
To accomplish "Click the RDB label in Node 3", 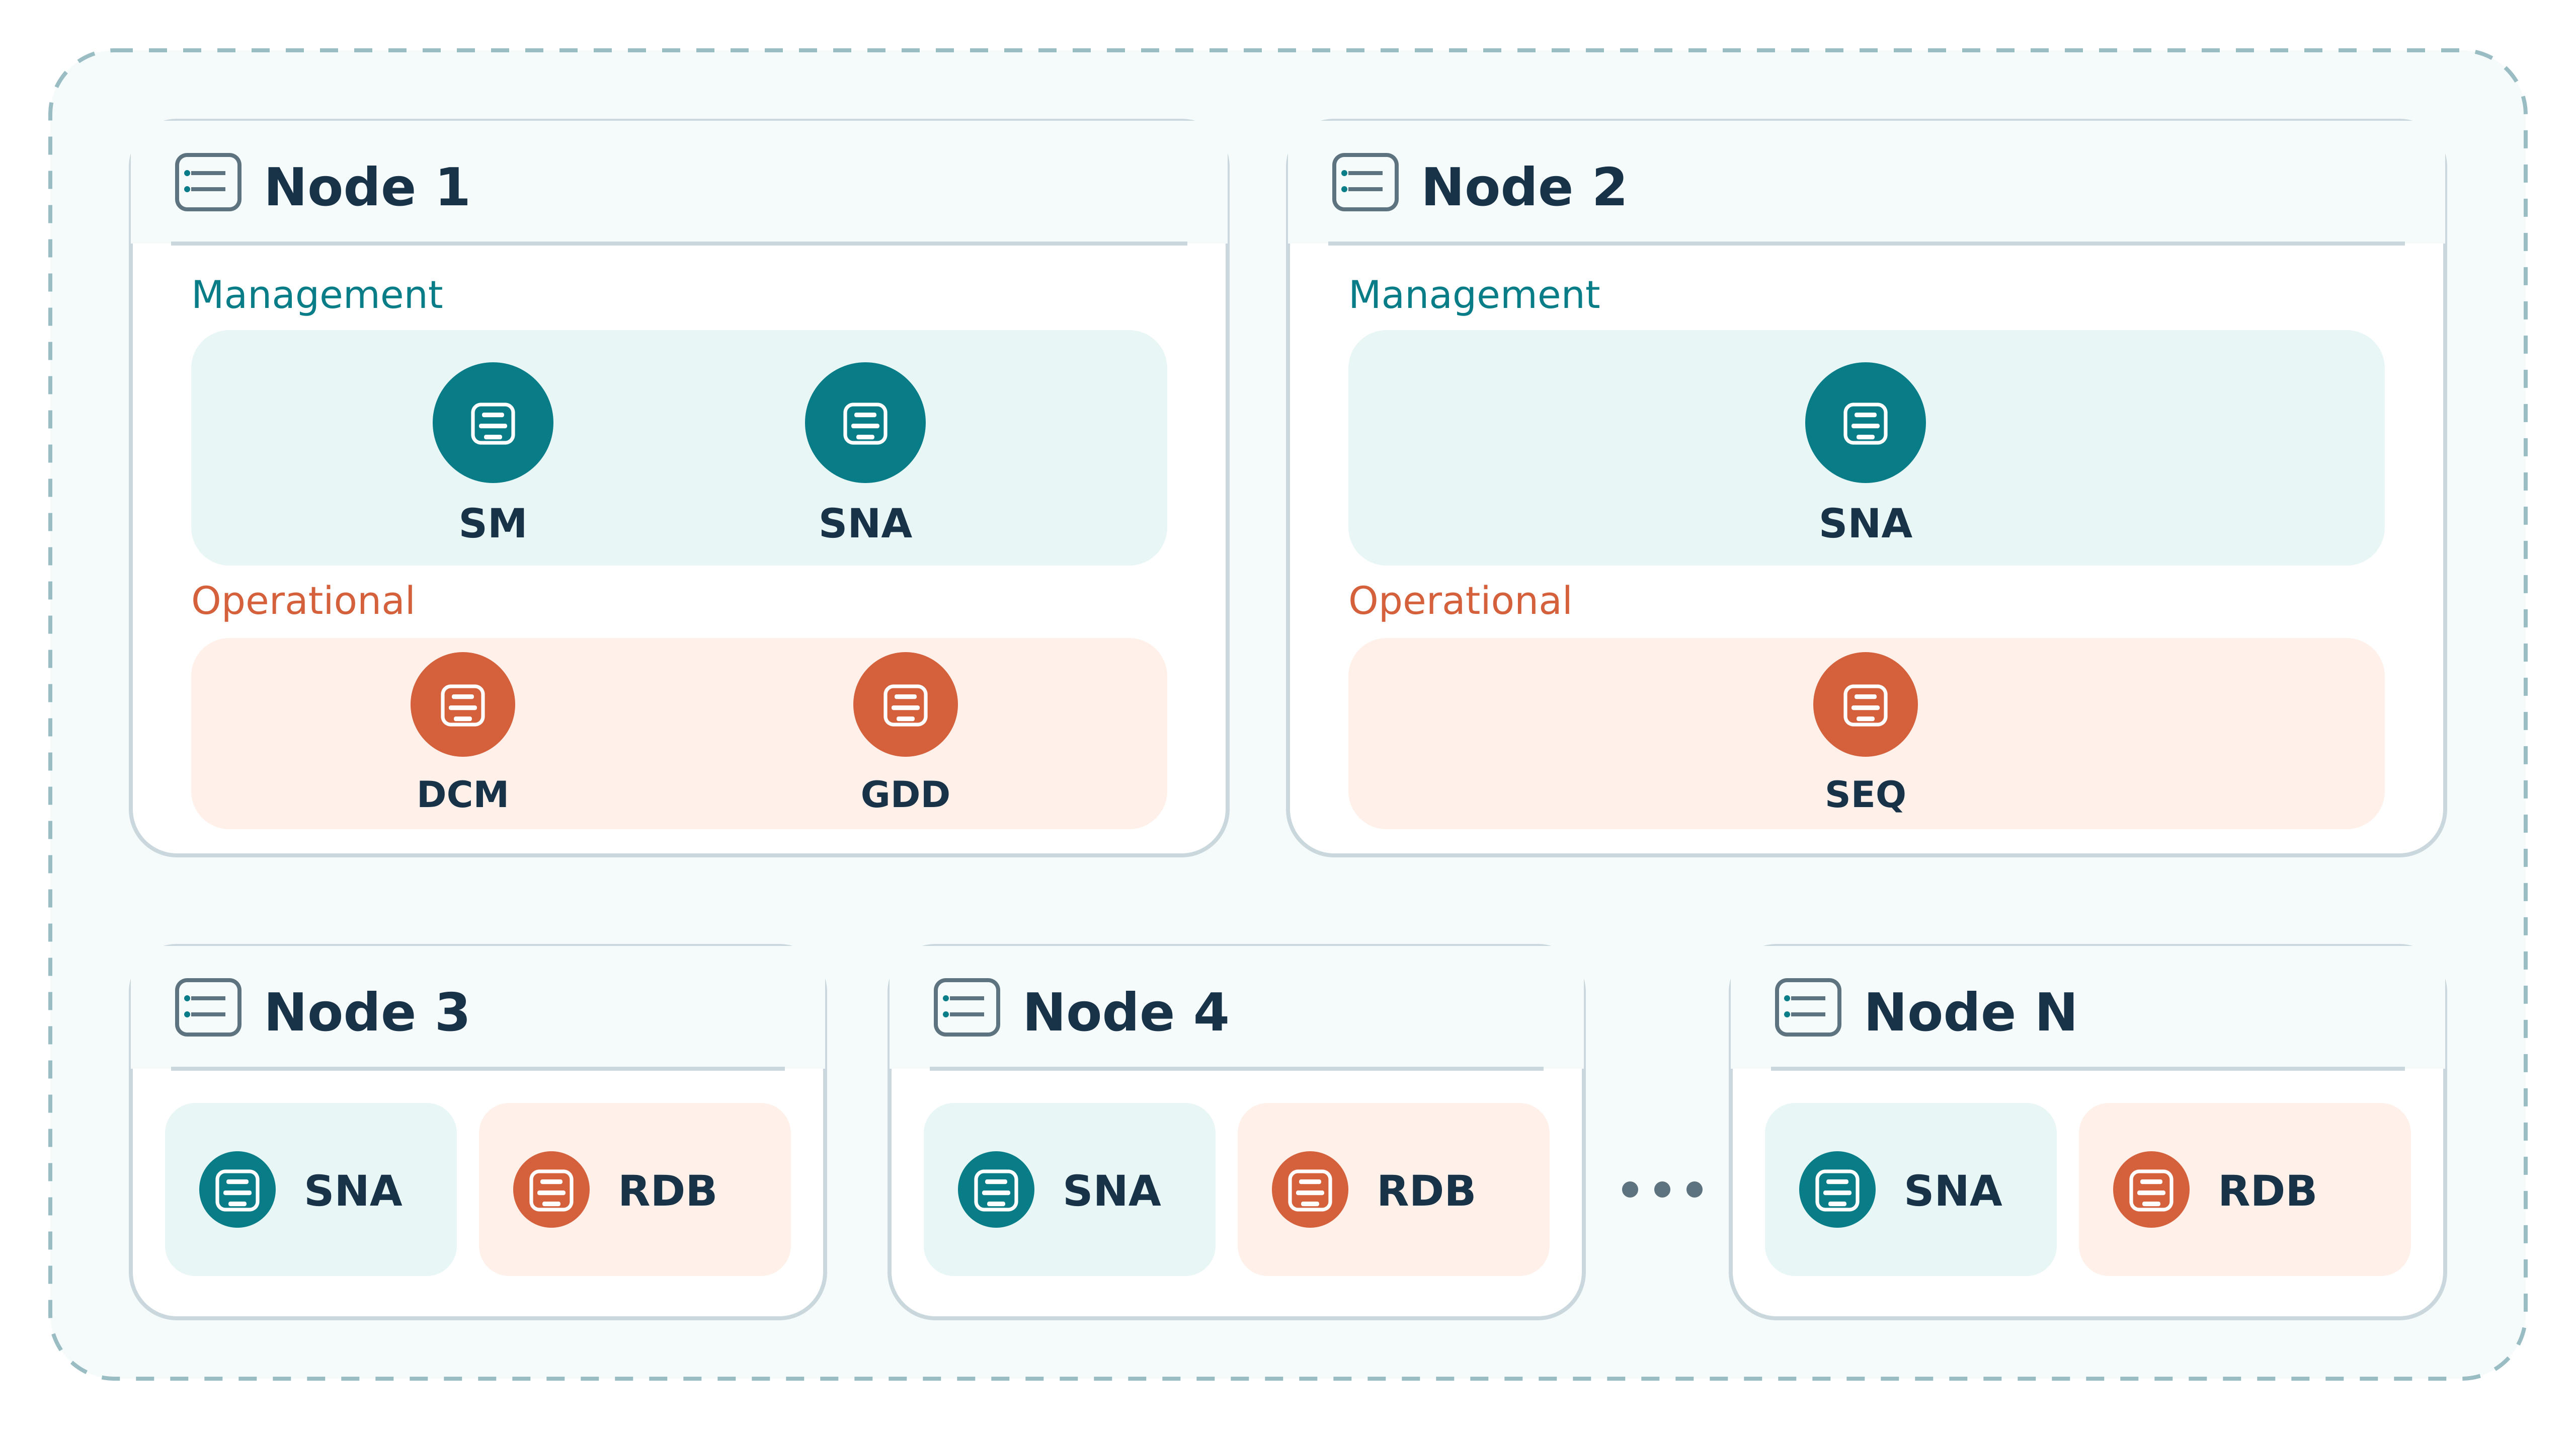I will click(x=667, y=1191).
